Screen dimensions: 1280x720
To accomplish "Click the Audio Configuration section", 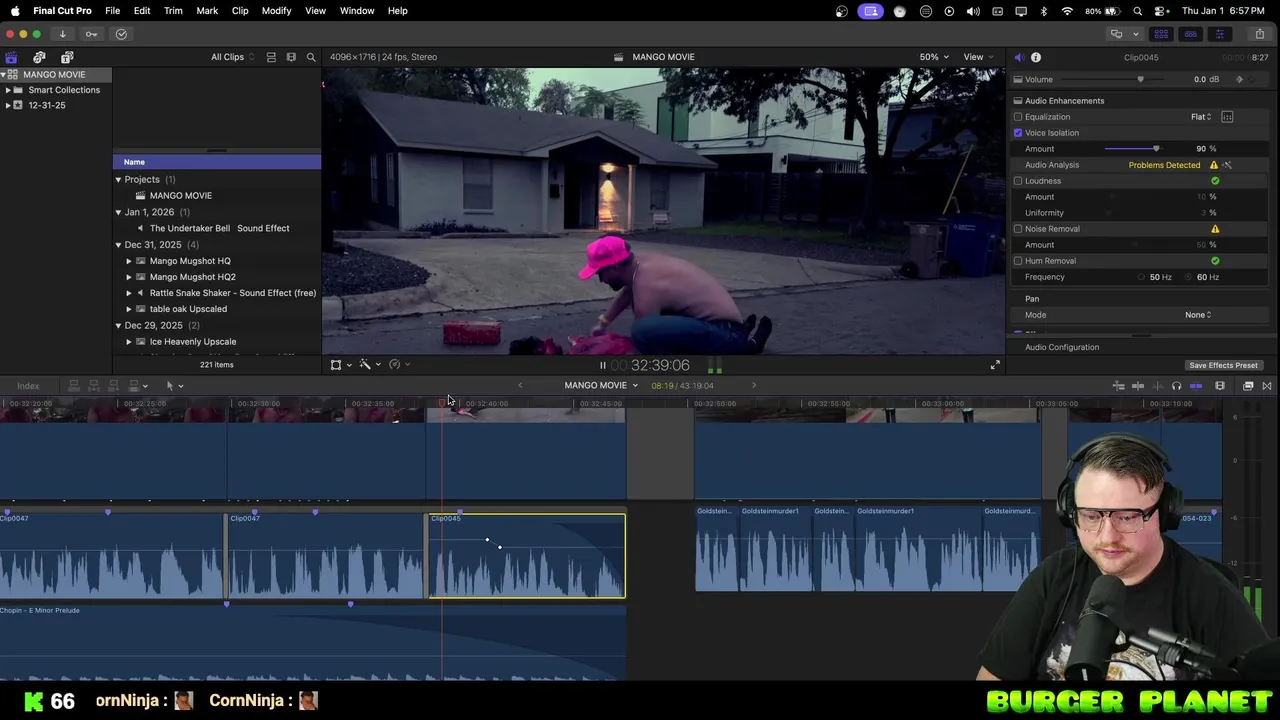I will tap(1062, 347).
